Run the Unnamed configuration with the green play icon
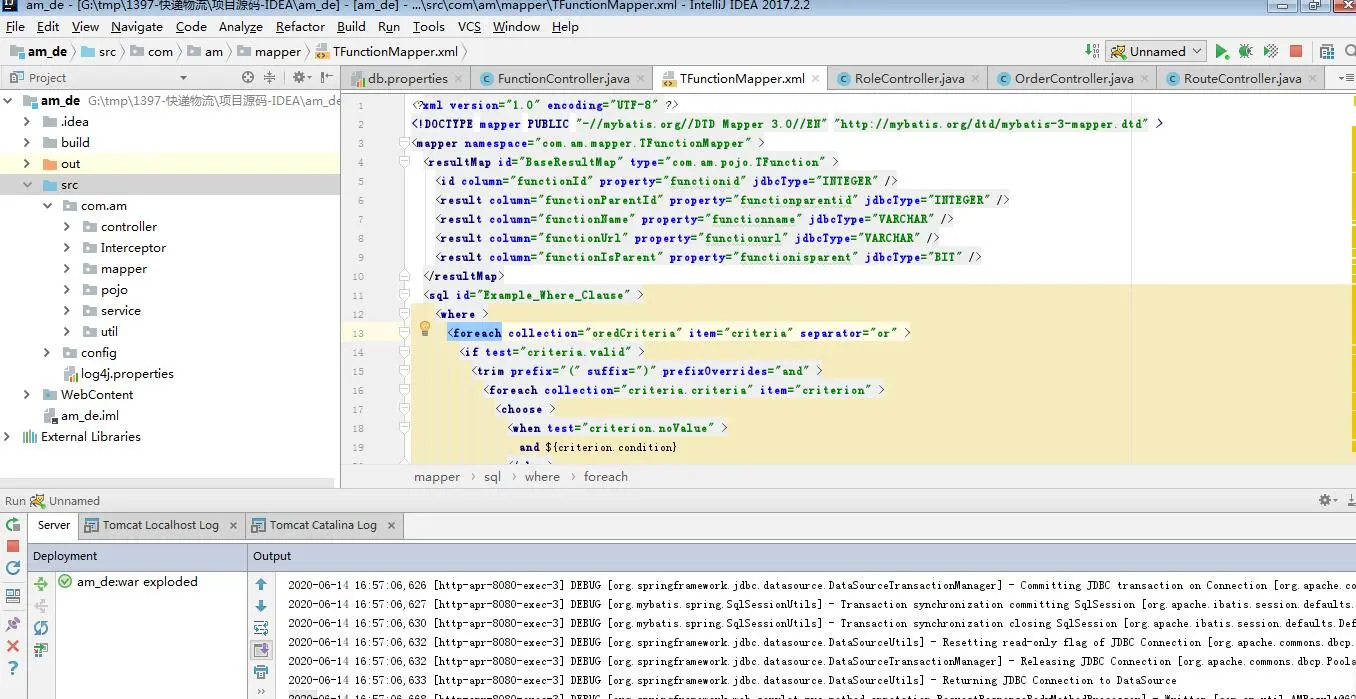1356x699 pixels. [1221, 52]
